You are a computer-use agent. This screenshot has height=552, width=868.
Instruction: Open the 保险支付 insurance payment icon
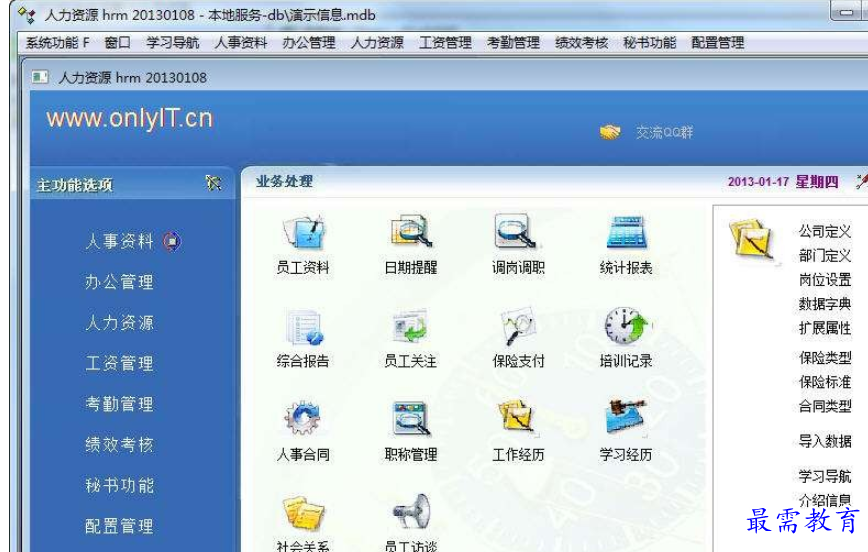point(518,326)
